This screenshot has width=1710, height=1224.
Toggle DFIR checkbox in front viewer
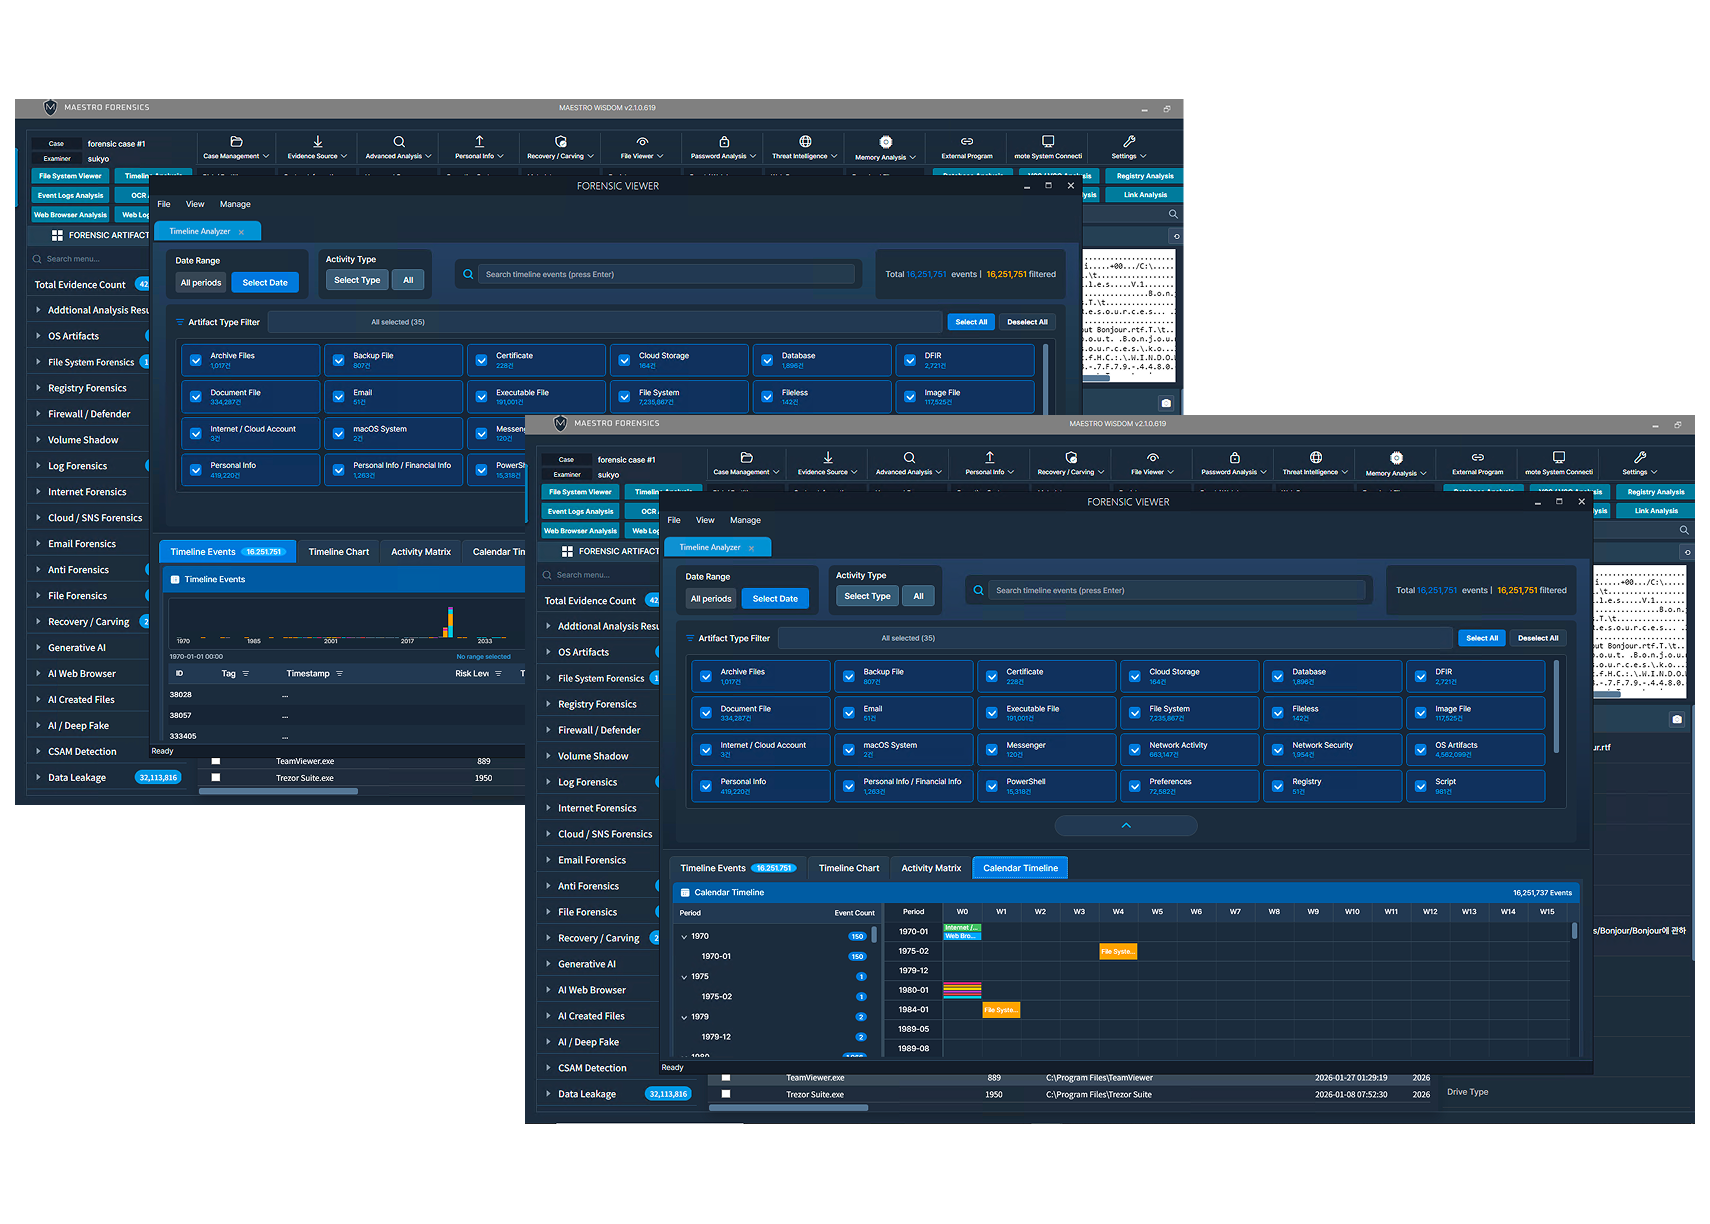pyautogui.click(x=1421, y=676)
